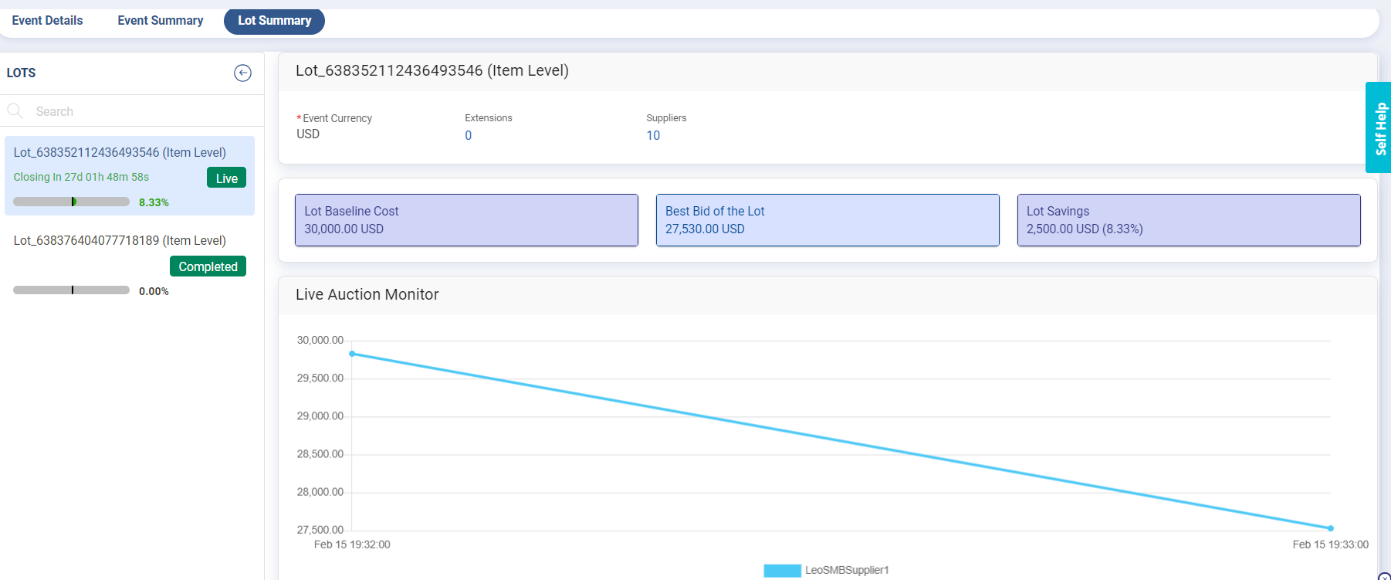Click the green Live status badge
The width and height of the screenshot is (1391, 580).
[227, 178]
